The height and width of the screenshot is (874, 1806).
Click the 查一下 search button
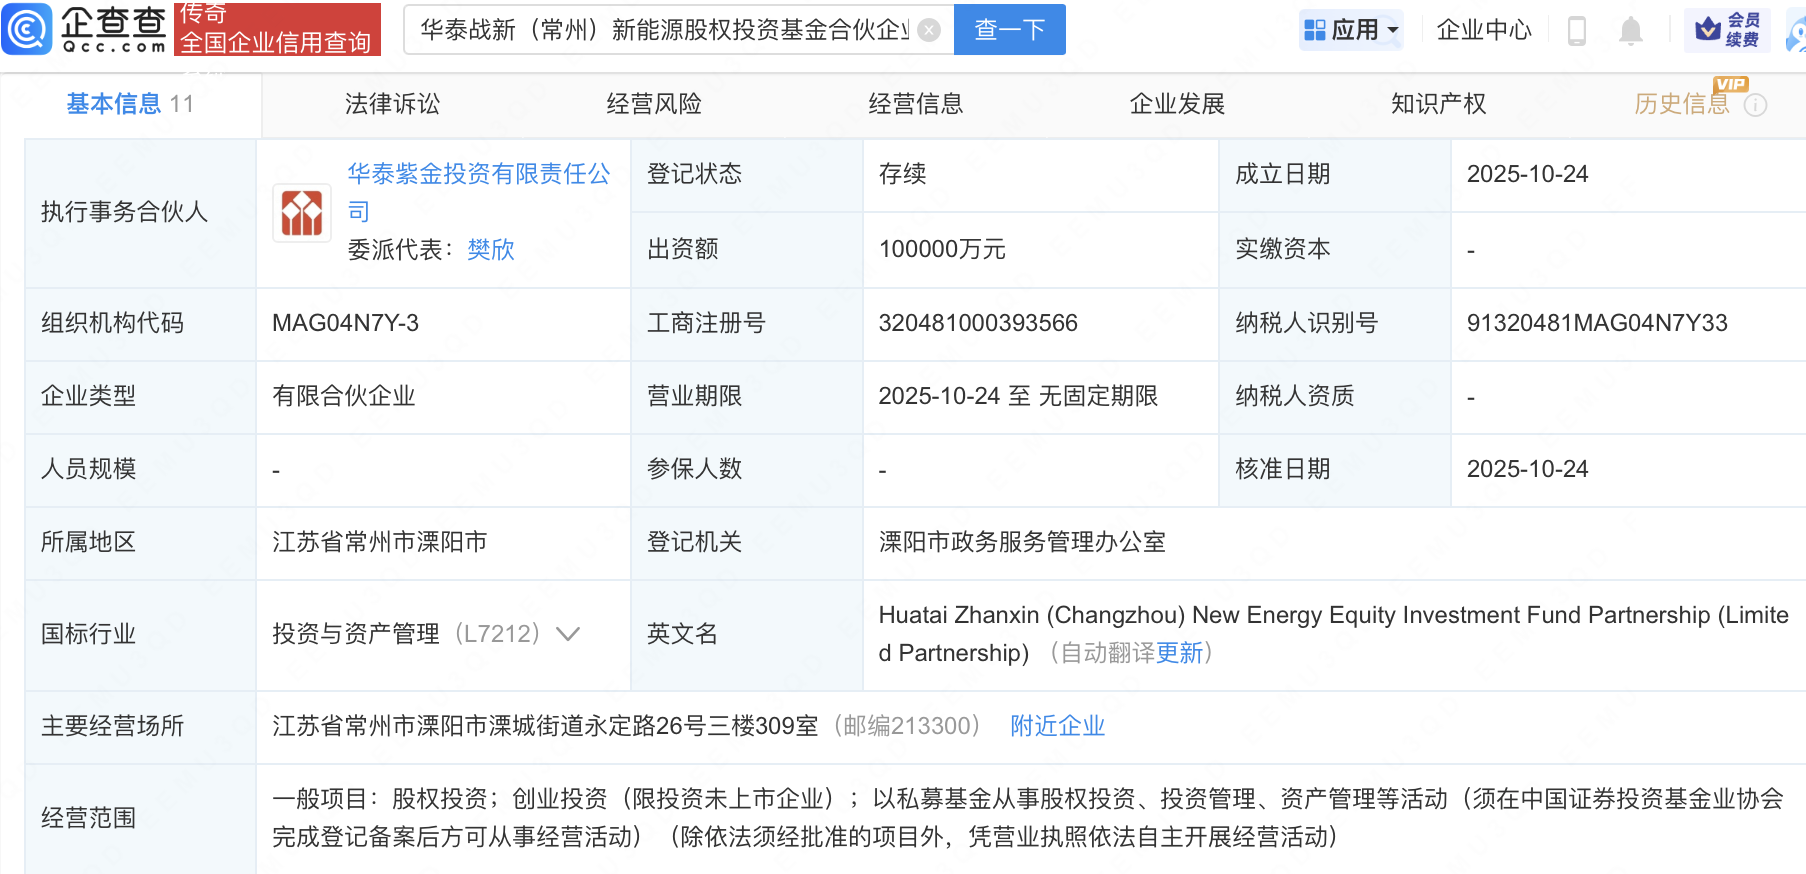click(1009, 30)
